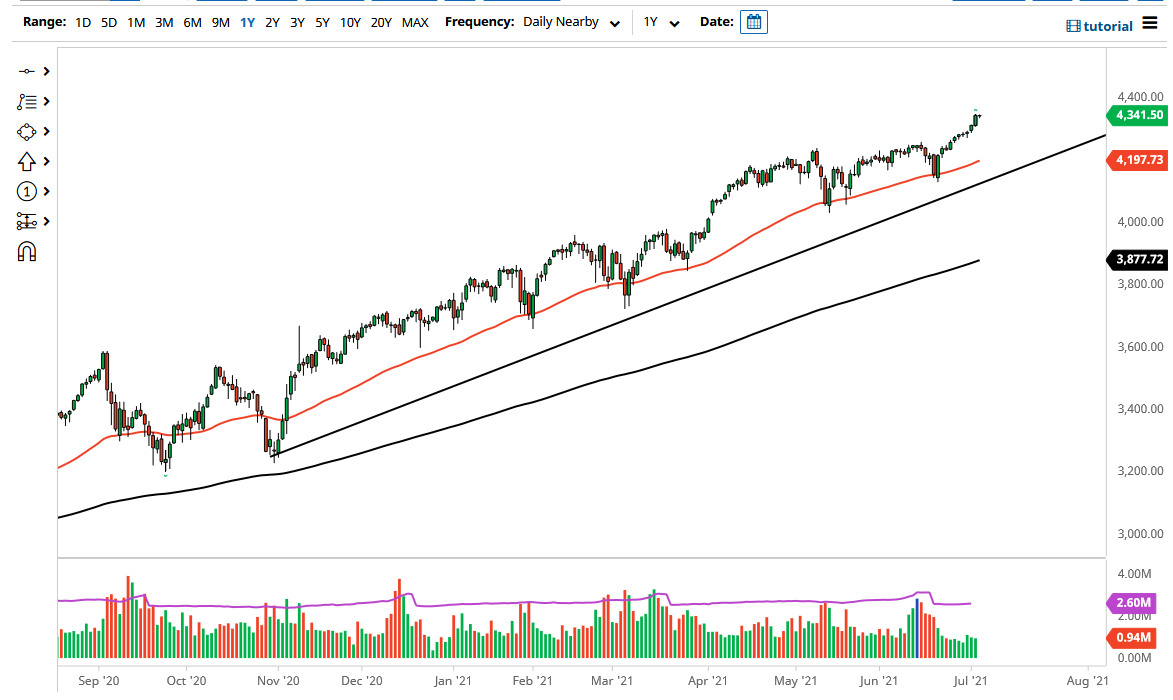Click the tutorial film-strip icon

(x=1073, y=25)
